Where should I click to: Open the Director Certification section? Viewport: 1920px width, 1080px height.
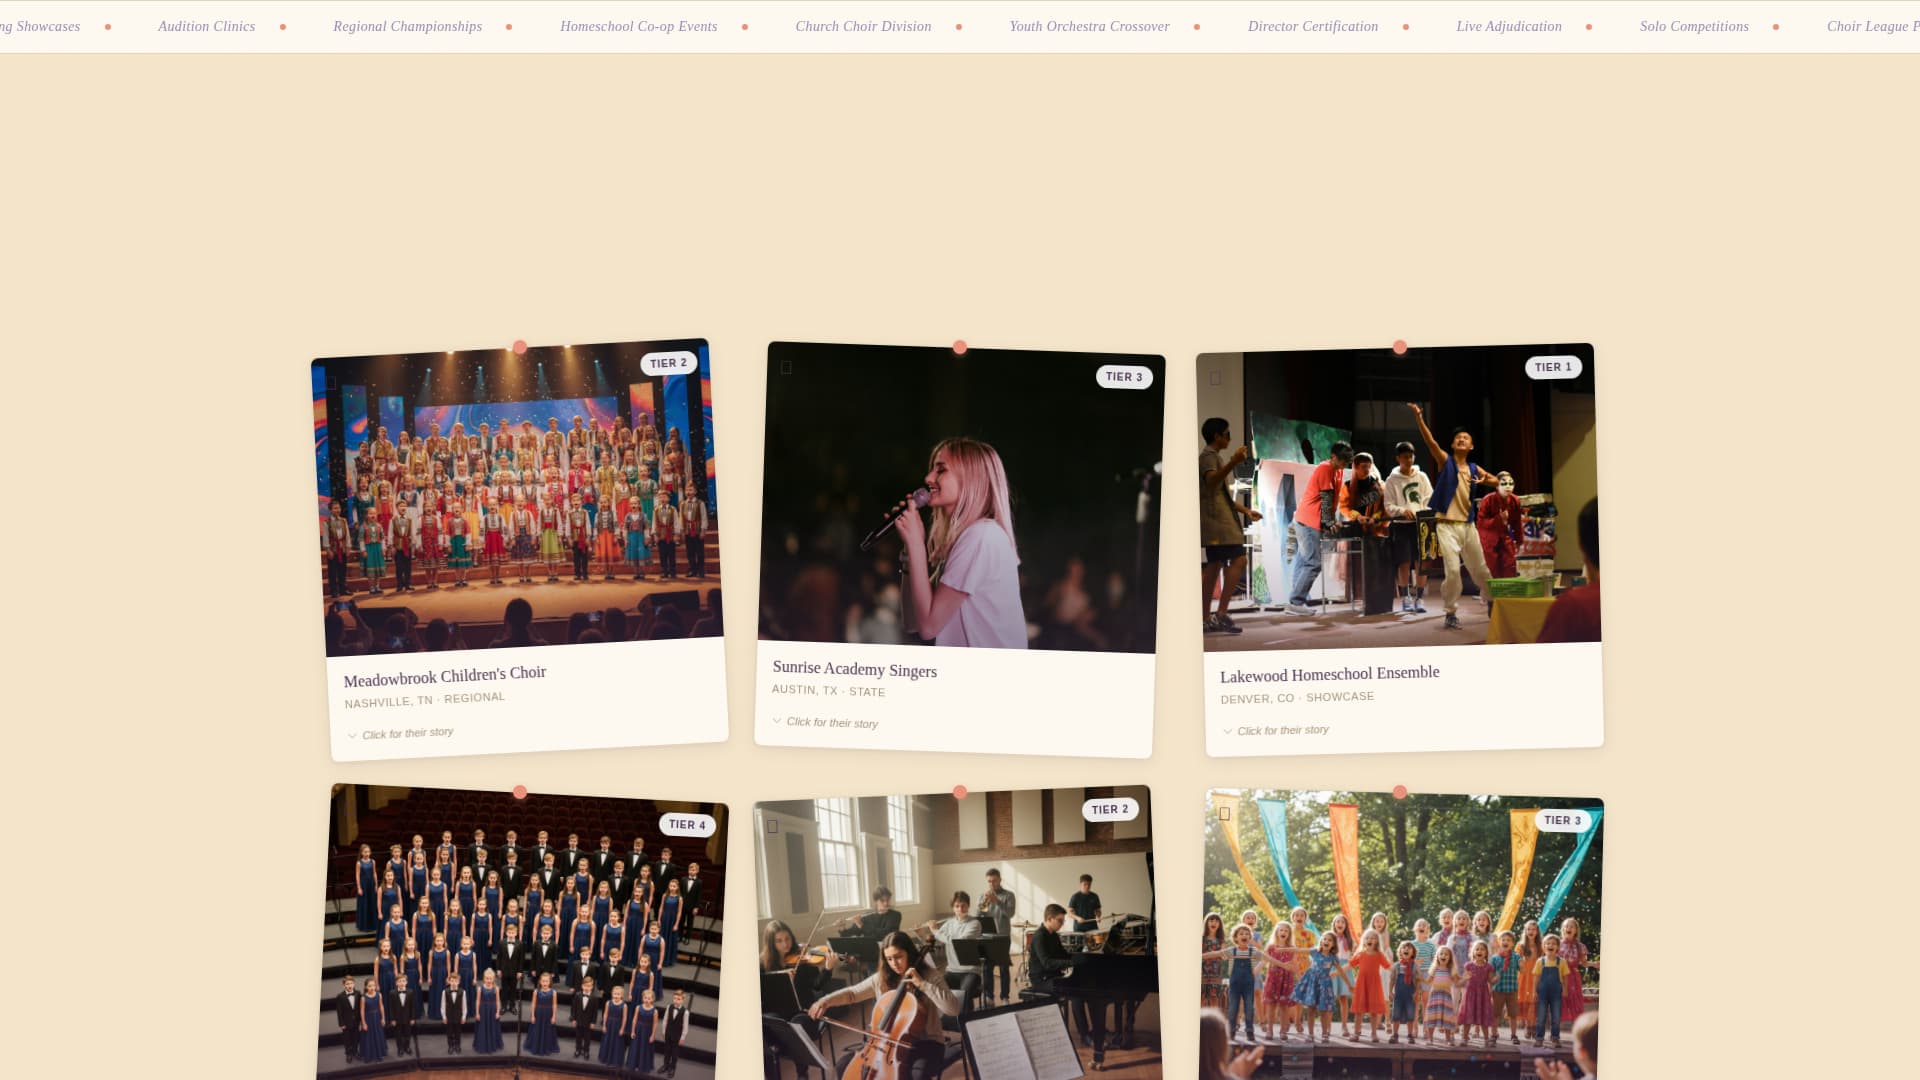[1312, 26]
